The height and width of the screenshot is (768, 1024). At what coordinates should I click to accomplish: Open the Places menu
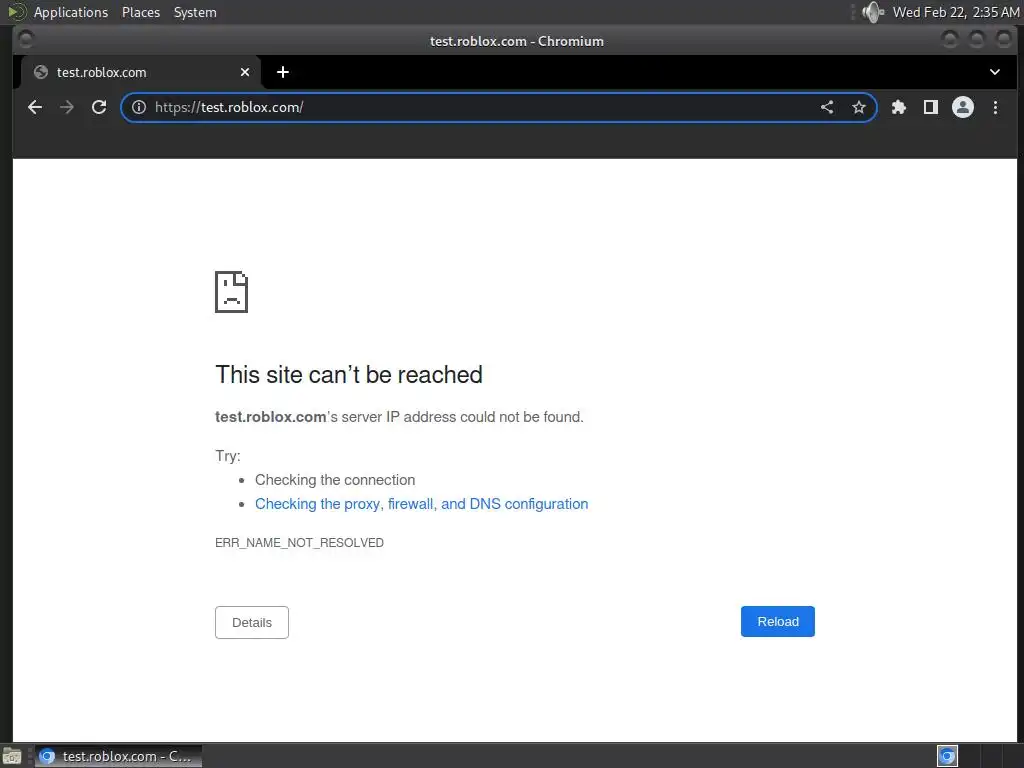click(x=141, y=12)
